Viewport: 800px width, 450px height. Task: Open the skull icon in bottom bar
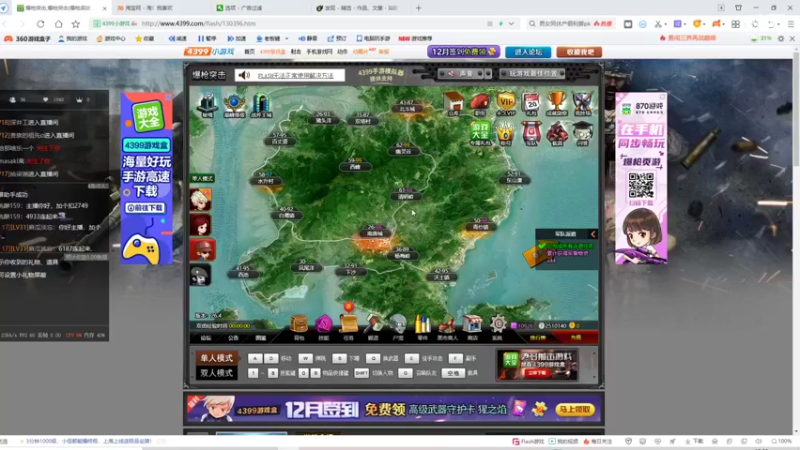point(398,324)
